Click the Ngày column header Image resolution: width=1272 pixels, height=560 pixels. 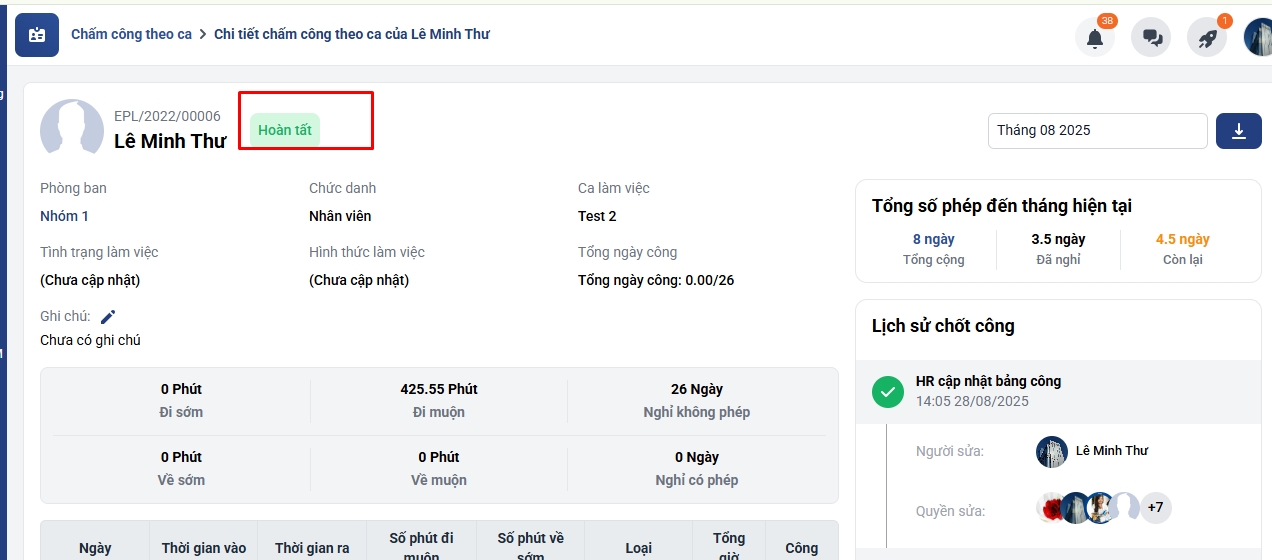pos(95,548)
